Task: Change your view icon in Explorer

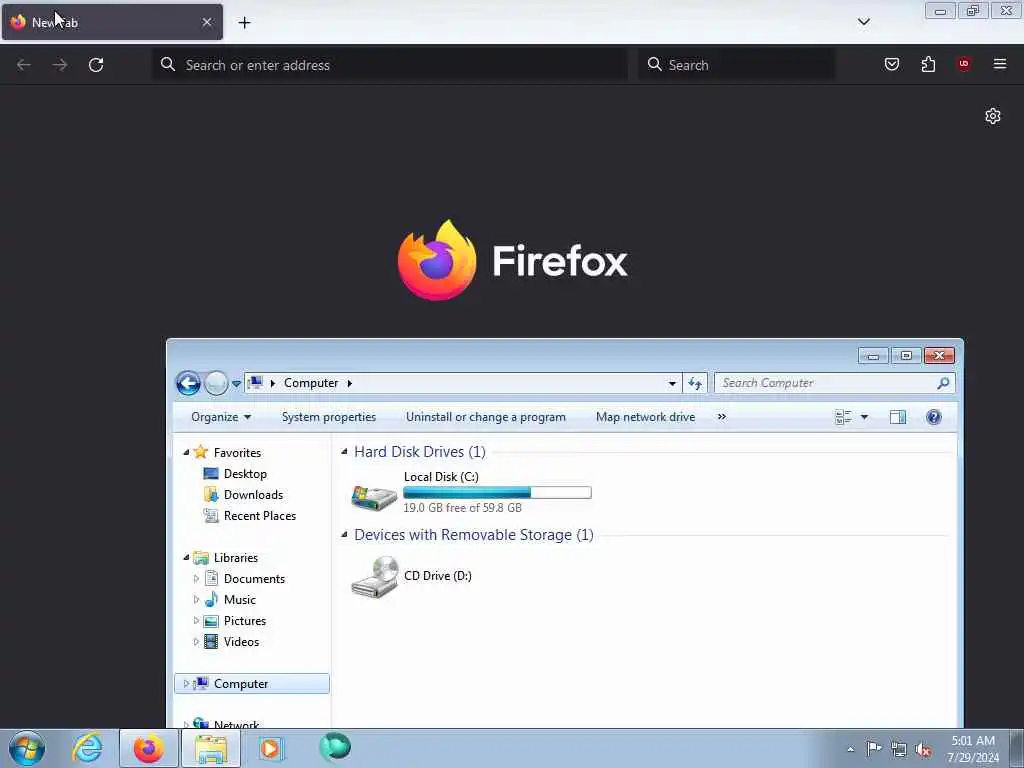Action: 843,417
